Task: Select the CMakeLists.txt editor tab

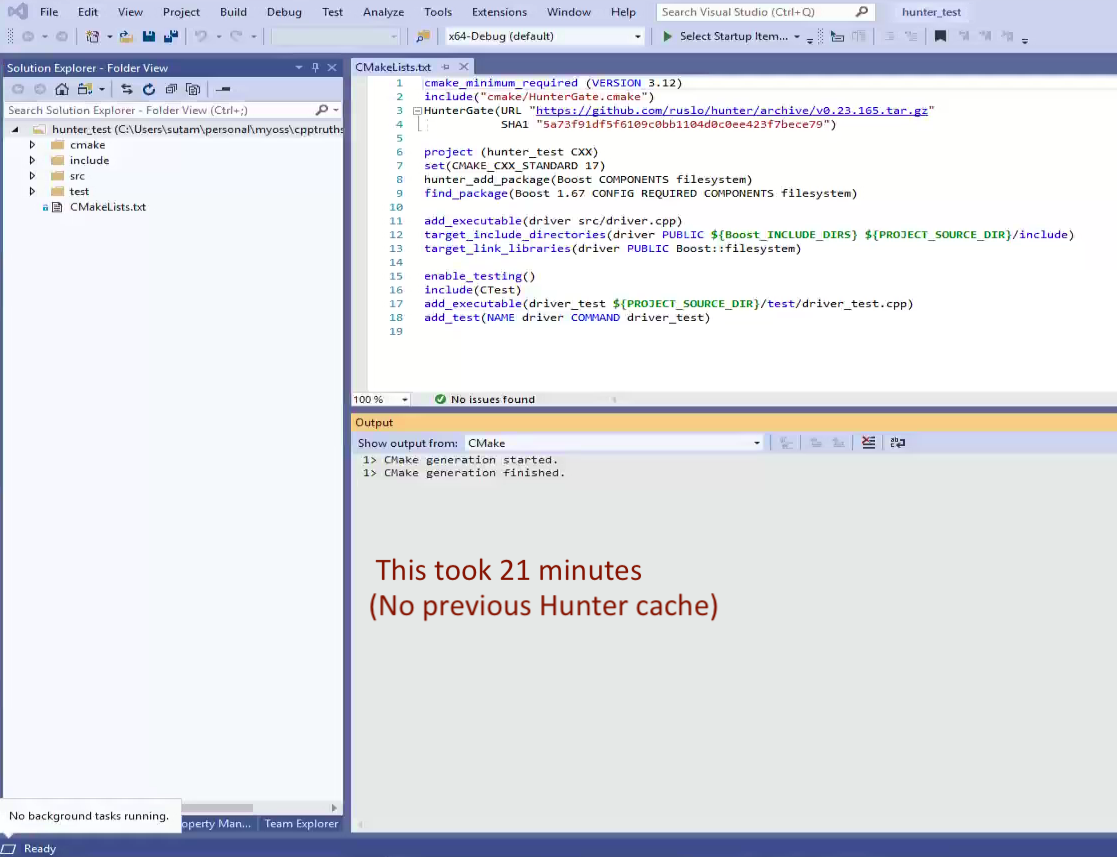Action: point(393,67)
